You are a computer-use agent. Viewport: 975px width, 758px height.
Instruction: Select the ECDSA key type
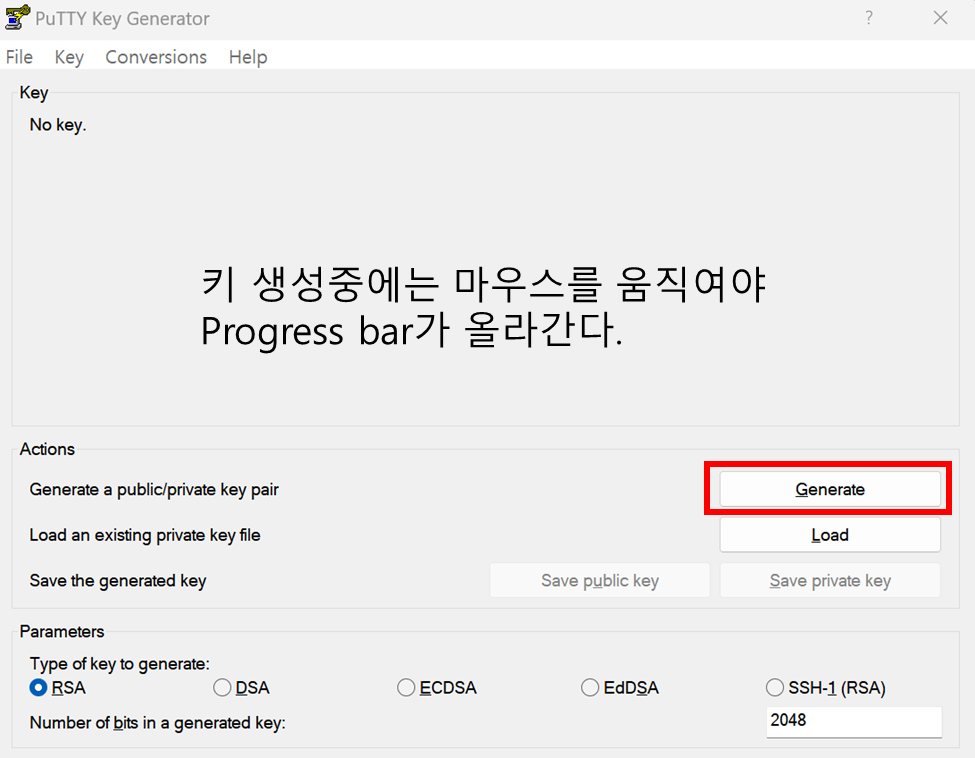(x=437, y=688)
